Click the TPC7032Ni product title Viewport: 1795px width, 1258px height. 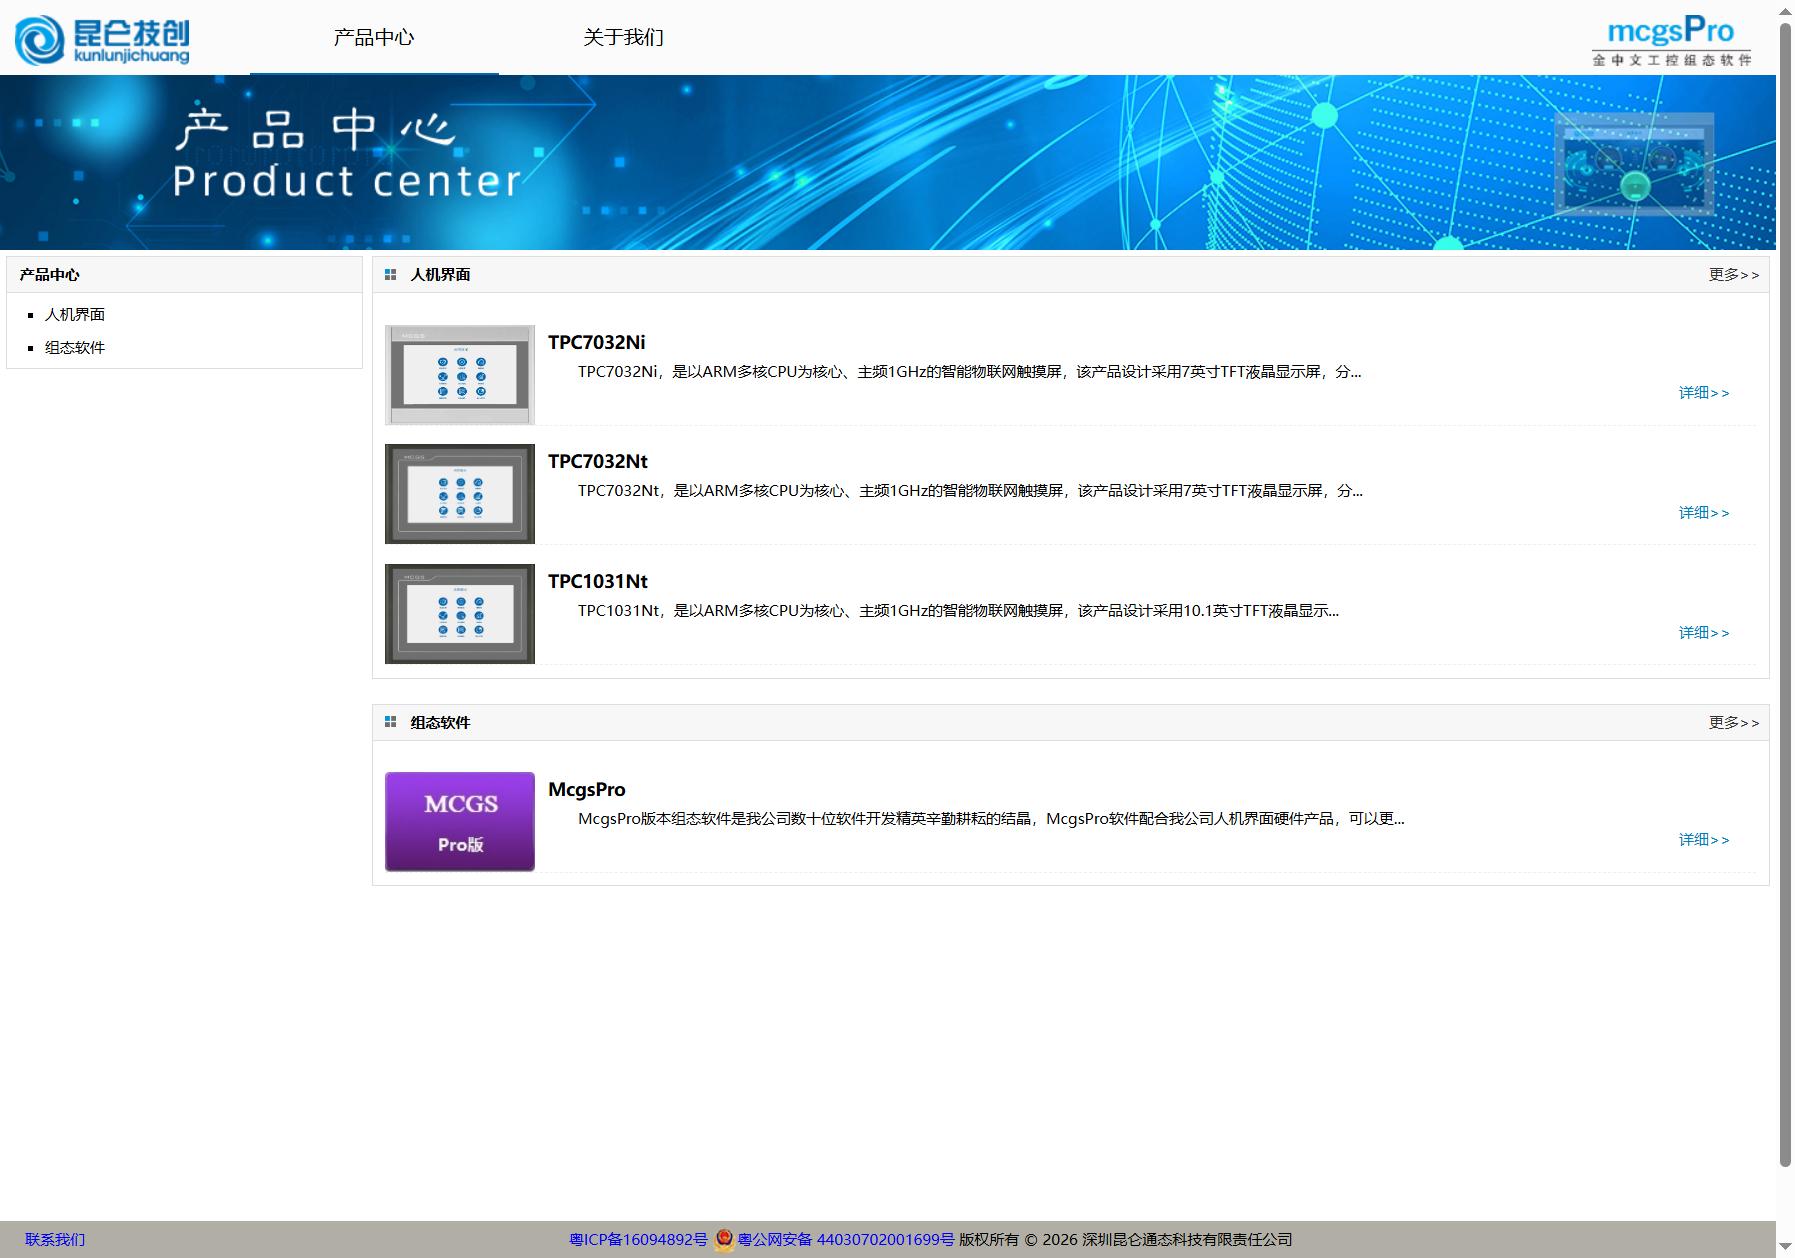pyautogui.click(x=597, y=342)
